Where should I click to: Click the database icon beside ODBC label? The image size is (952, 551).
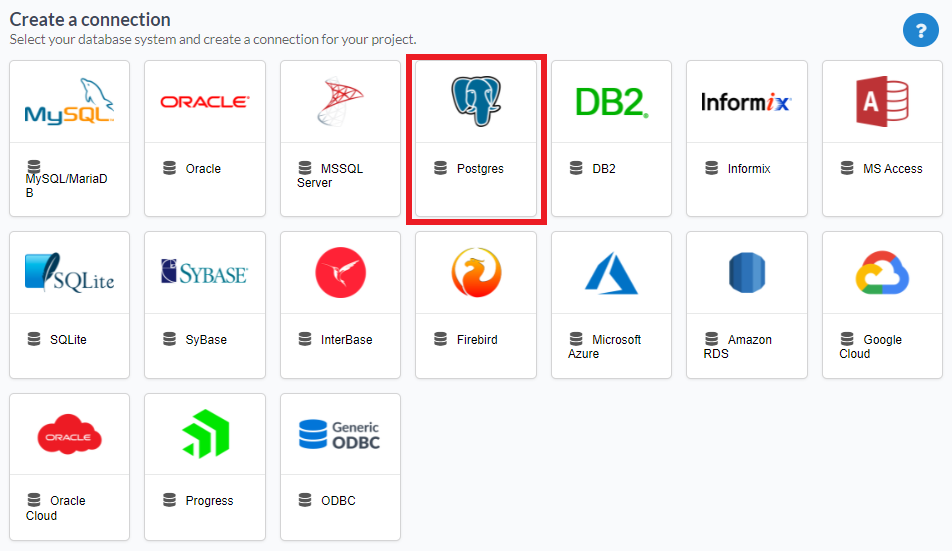point(305,500)
